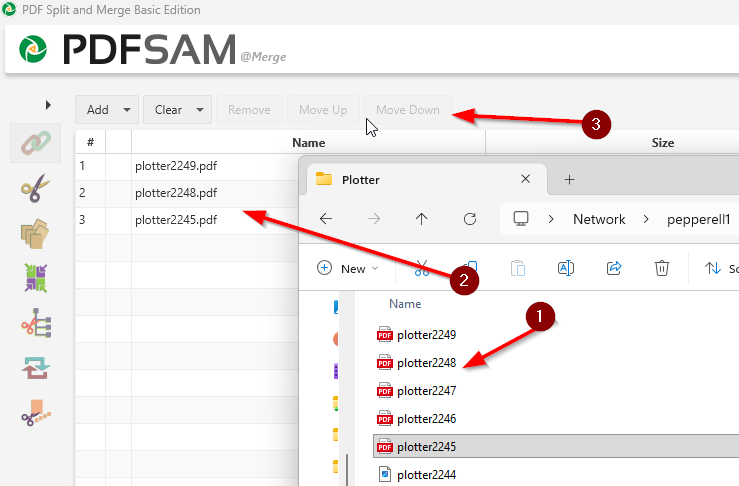This screenshot has height=486, width=739.
Task: Select plotter2248.pdf row in merge list
Action: [187, 193]
